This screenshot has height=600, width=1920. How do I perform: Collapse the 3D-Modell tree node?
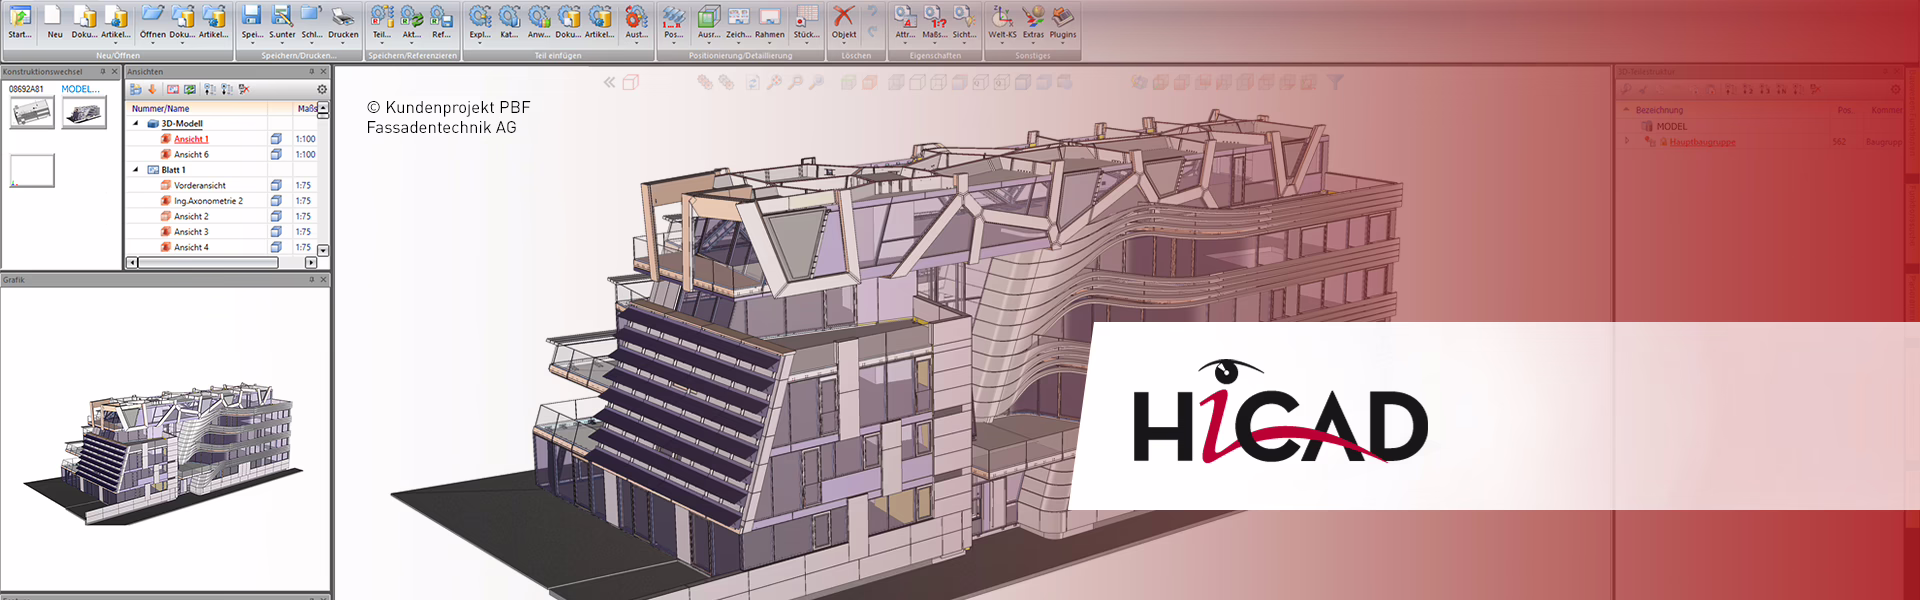click(136, 124)
